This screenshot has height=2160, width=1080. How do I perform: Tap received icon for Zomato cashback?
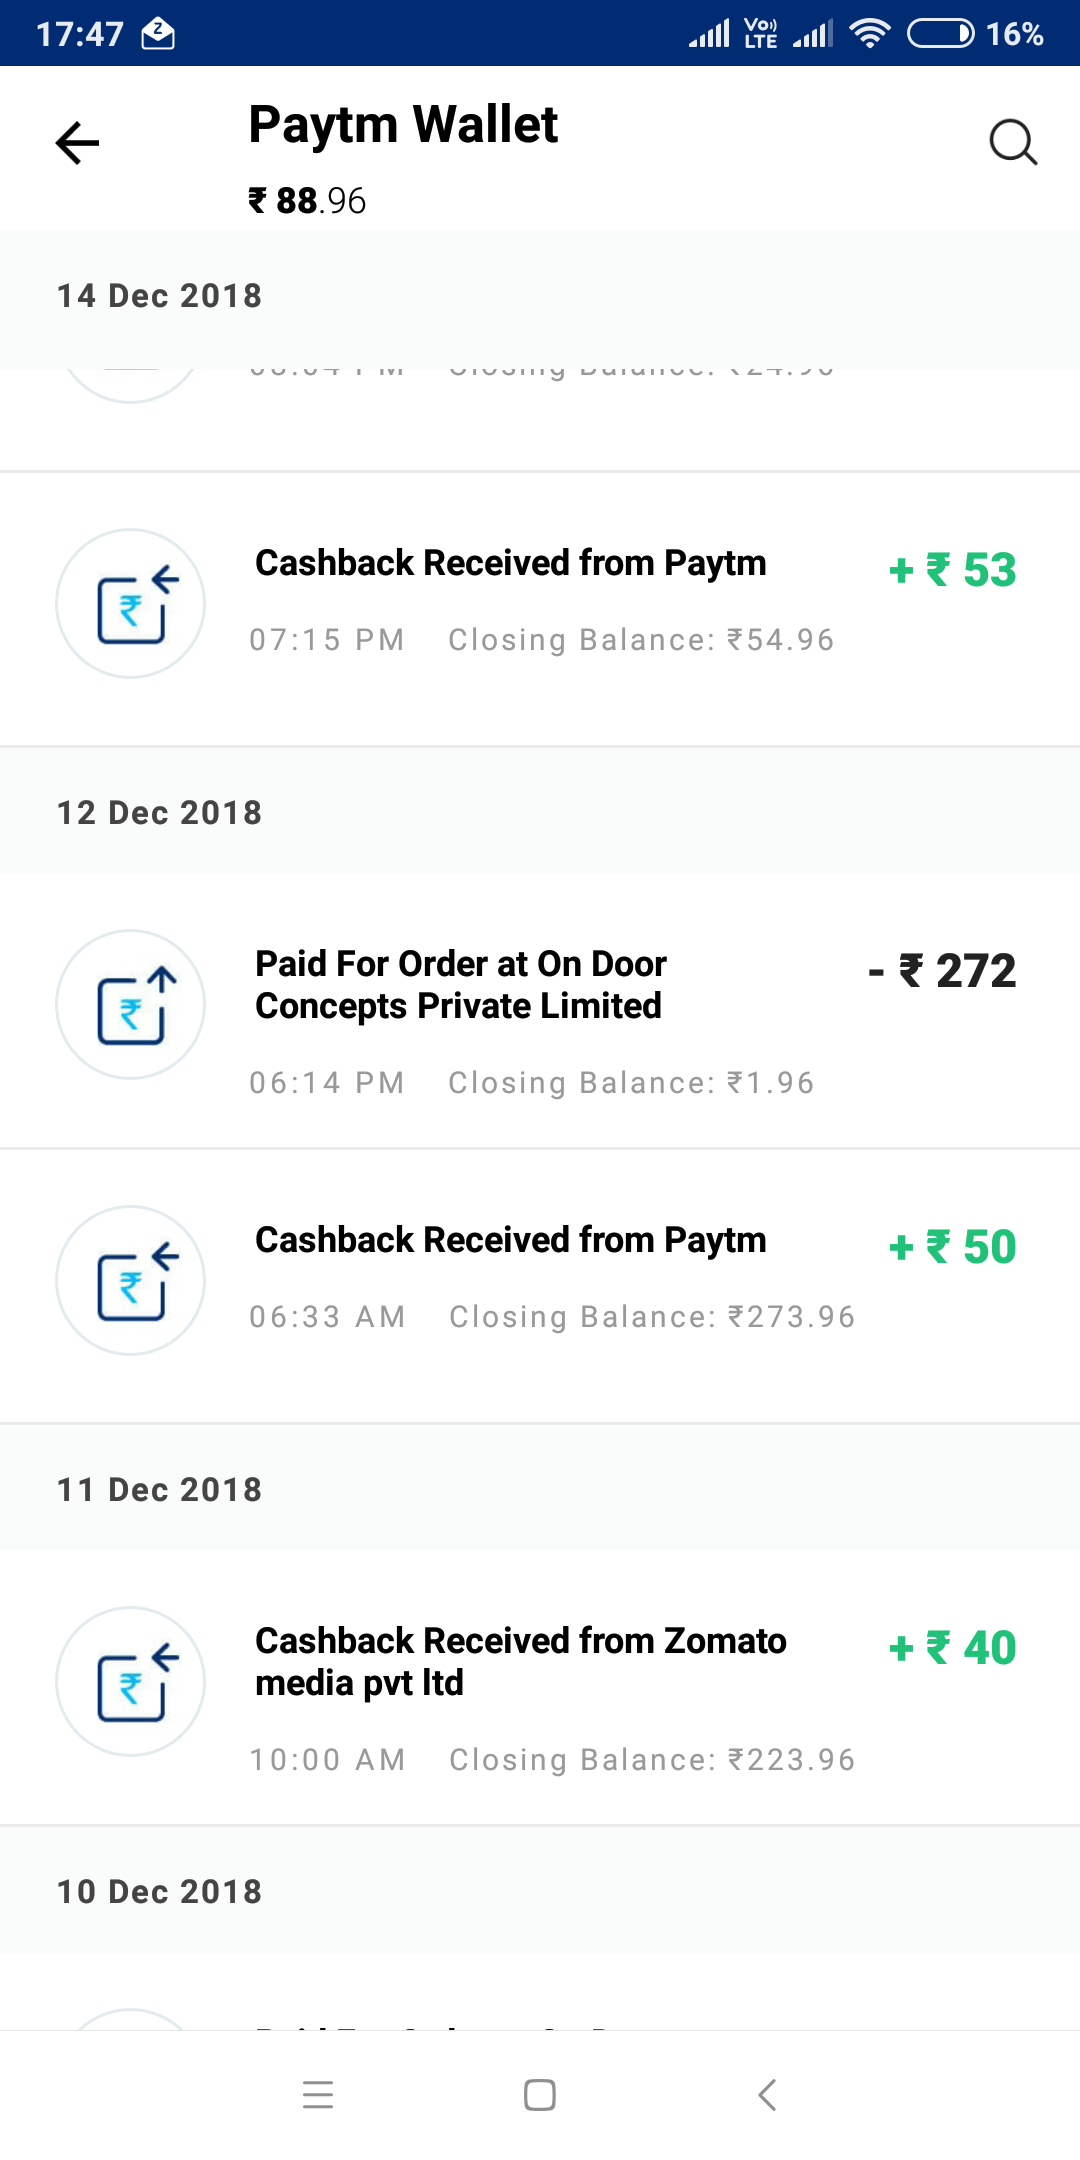(130, 1681)
